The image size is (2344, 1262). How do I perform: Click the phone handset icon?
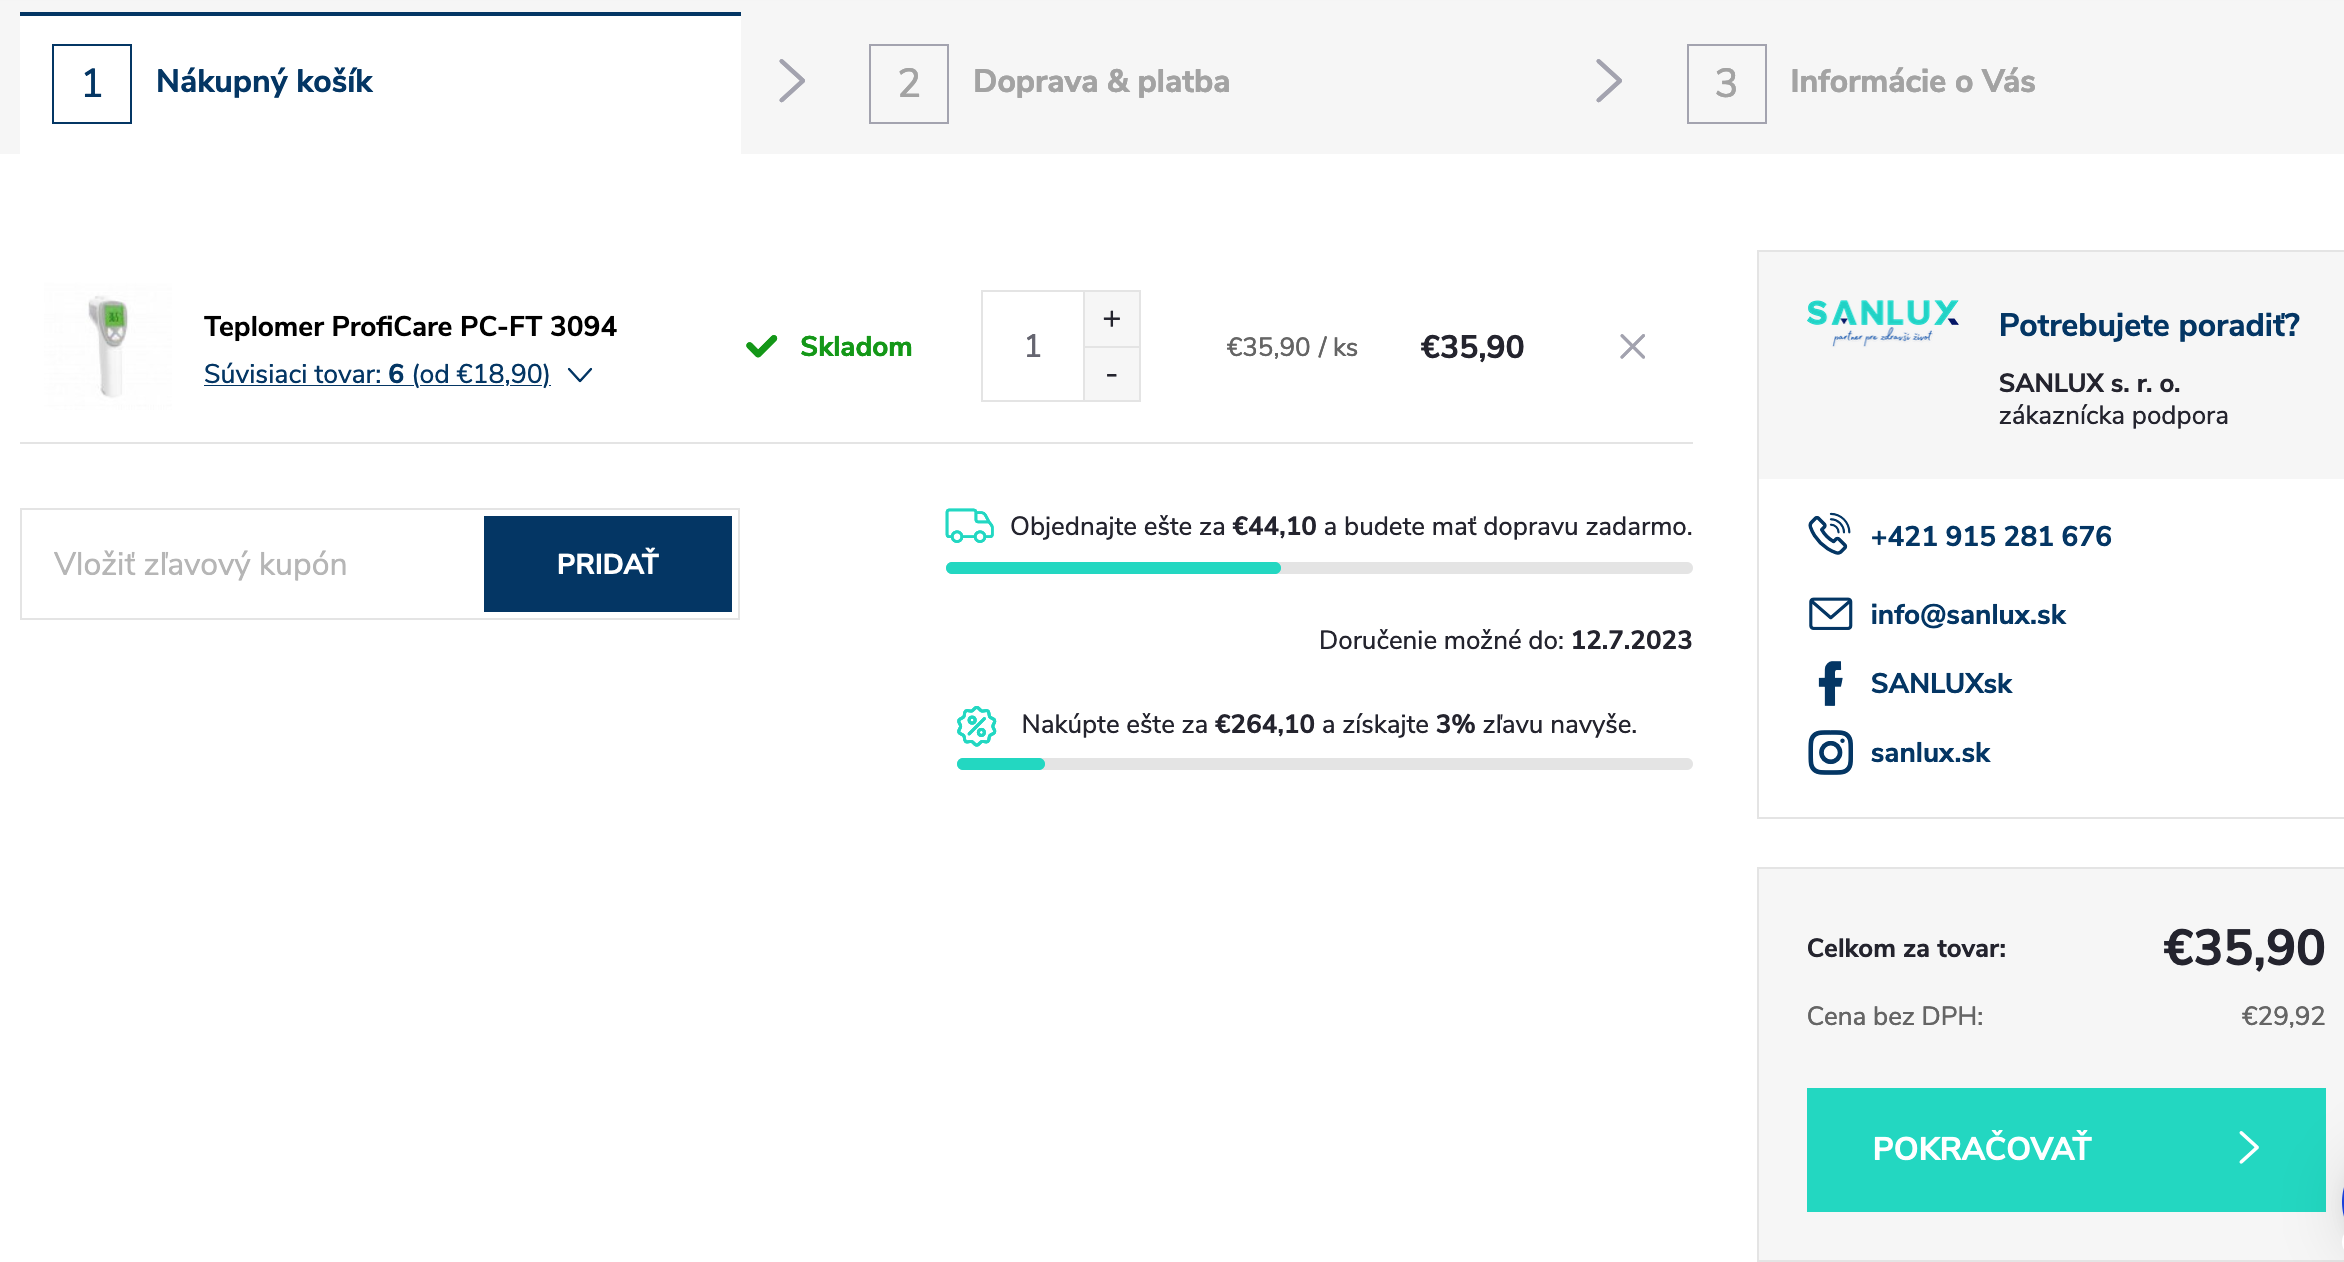coord(1829,534)
